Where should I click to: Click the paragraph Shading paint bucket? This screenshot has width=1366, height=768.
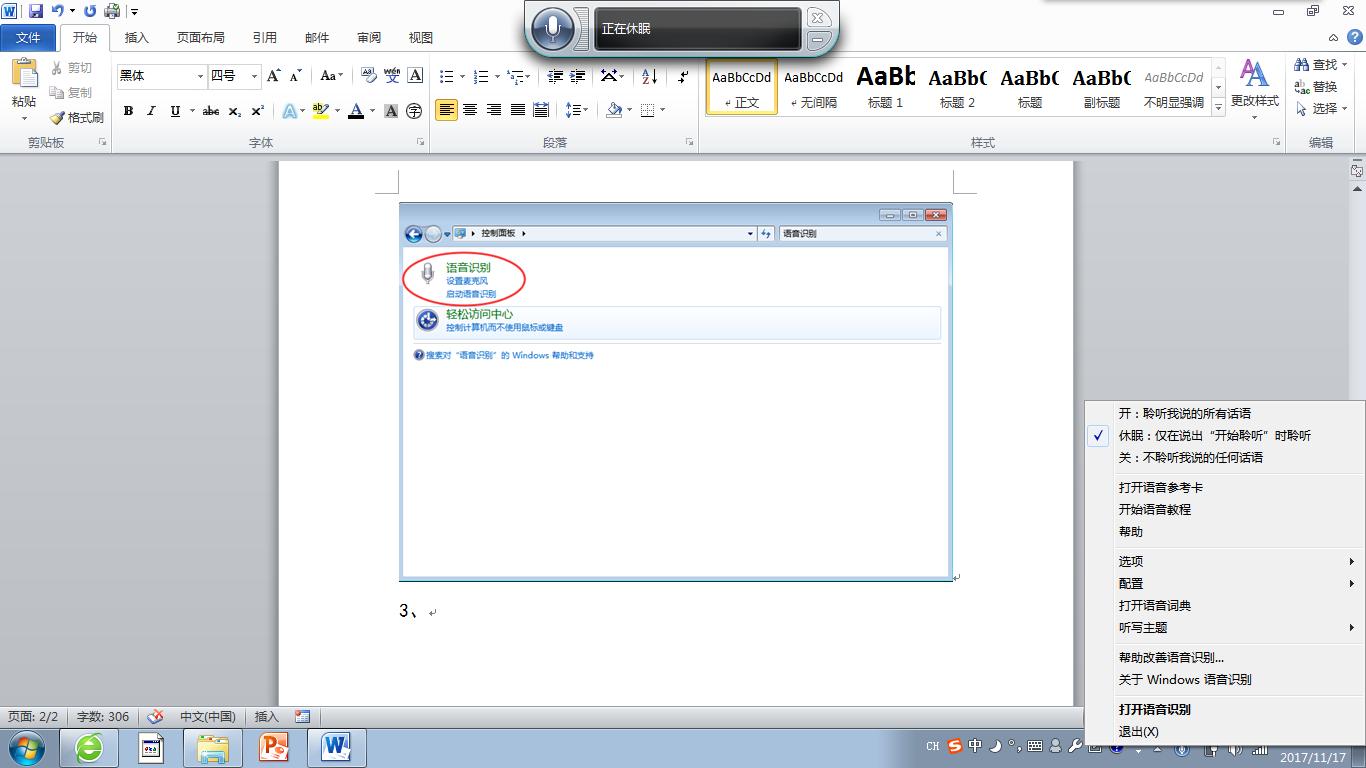click(x=614, y=110)
